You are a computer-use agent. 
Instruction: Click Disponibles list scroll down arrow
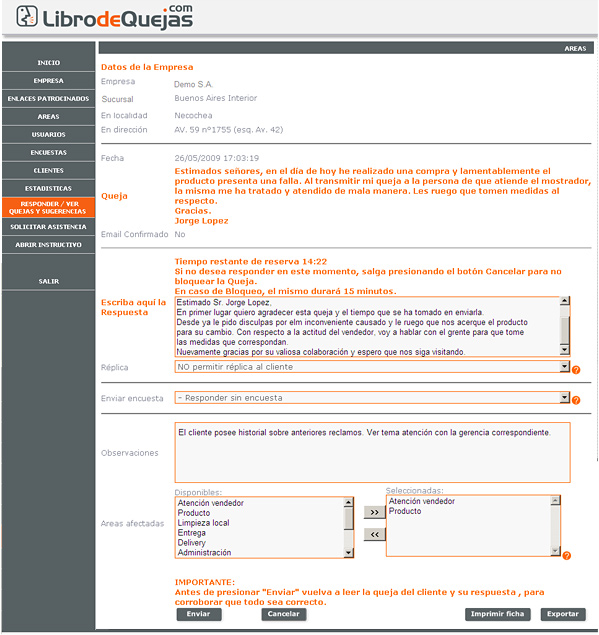(x=348, y=552)
